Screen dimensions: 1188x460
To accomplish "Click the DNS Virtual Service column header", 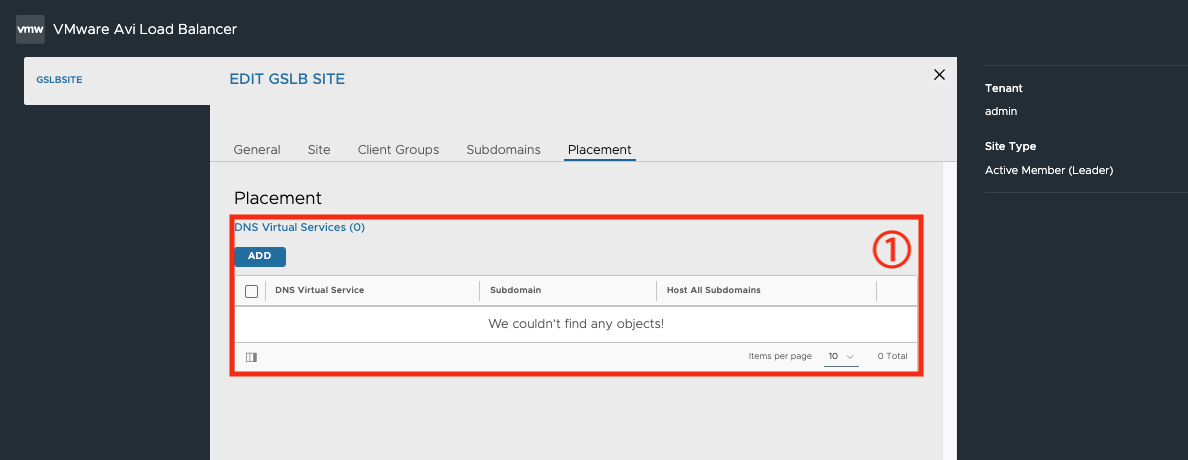I will 320,290.
